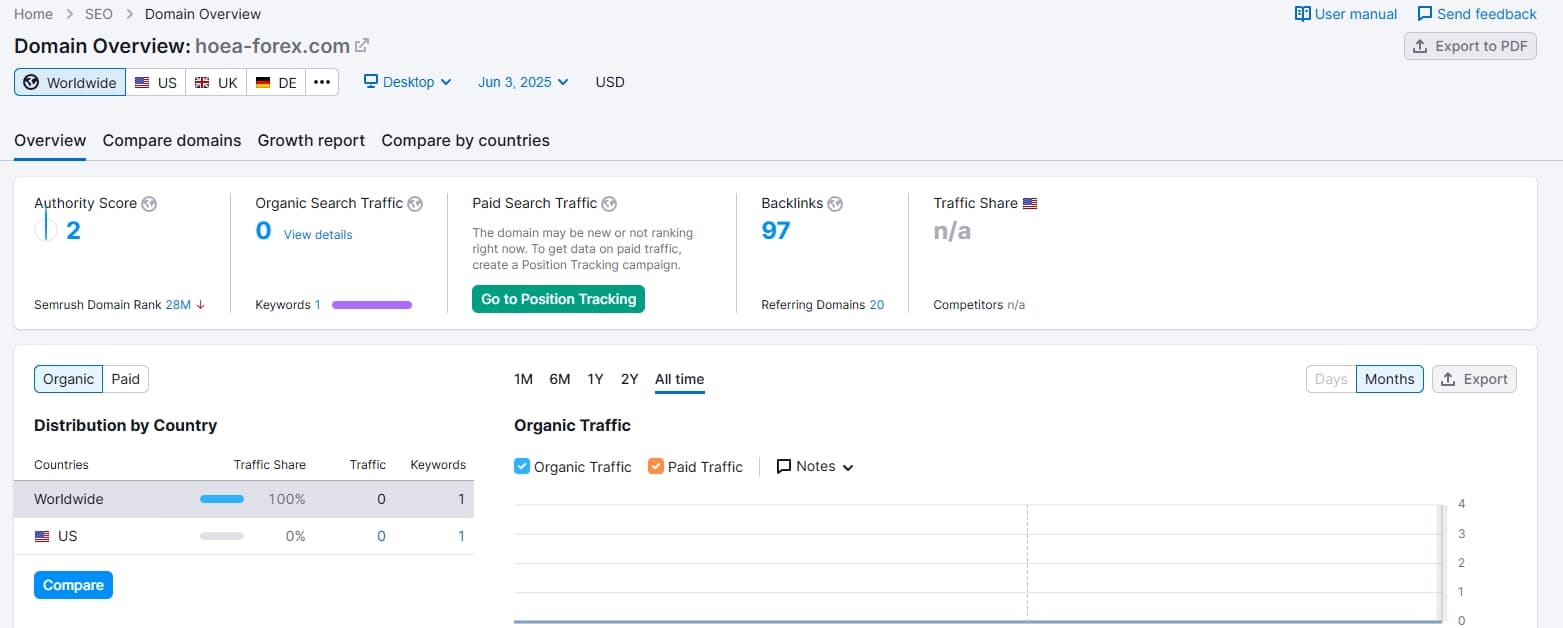Open the Jun 3, 2025 date dropdown
The image size is (1563, 628).
[523, 82]
